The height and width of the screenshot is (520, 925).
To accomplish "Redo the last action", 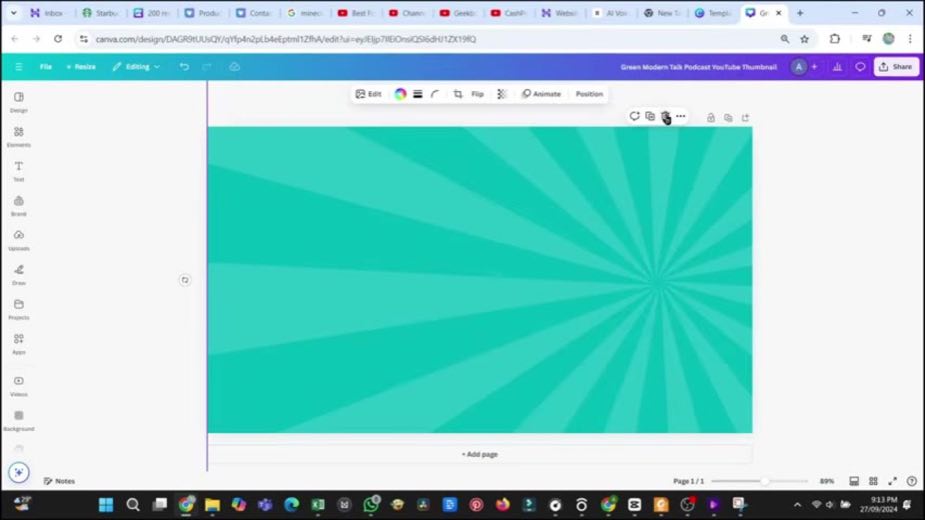I will [206, 67].
